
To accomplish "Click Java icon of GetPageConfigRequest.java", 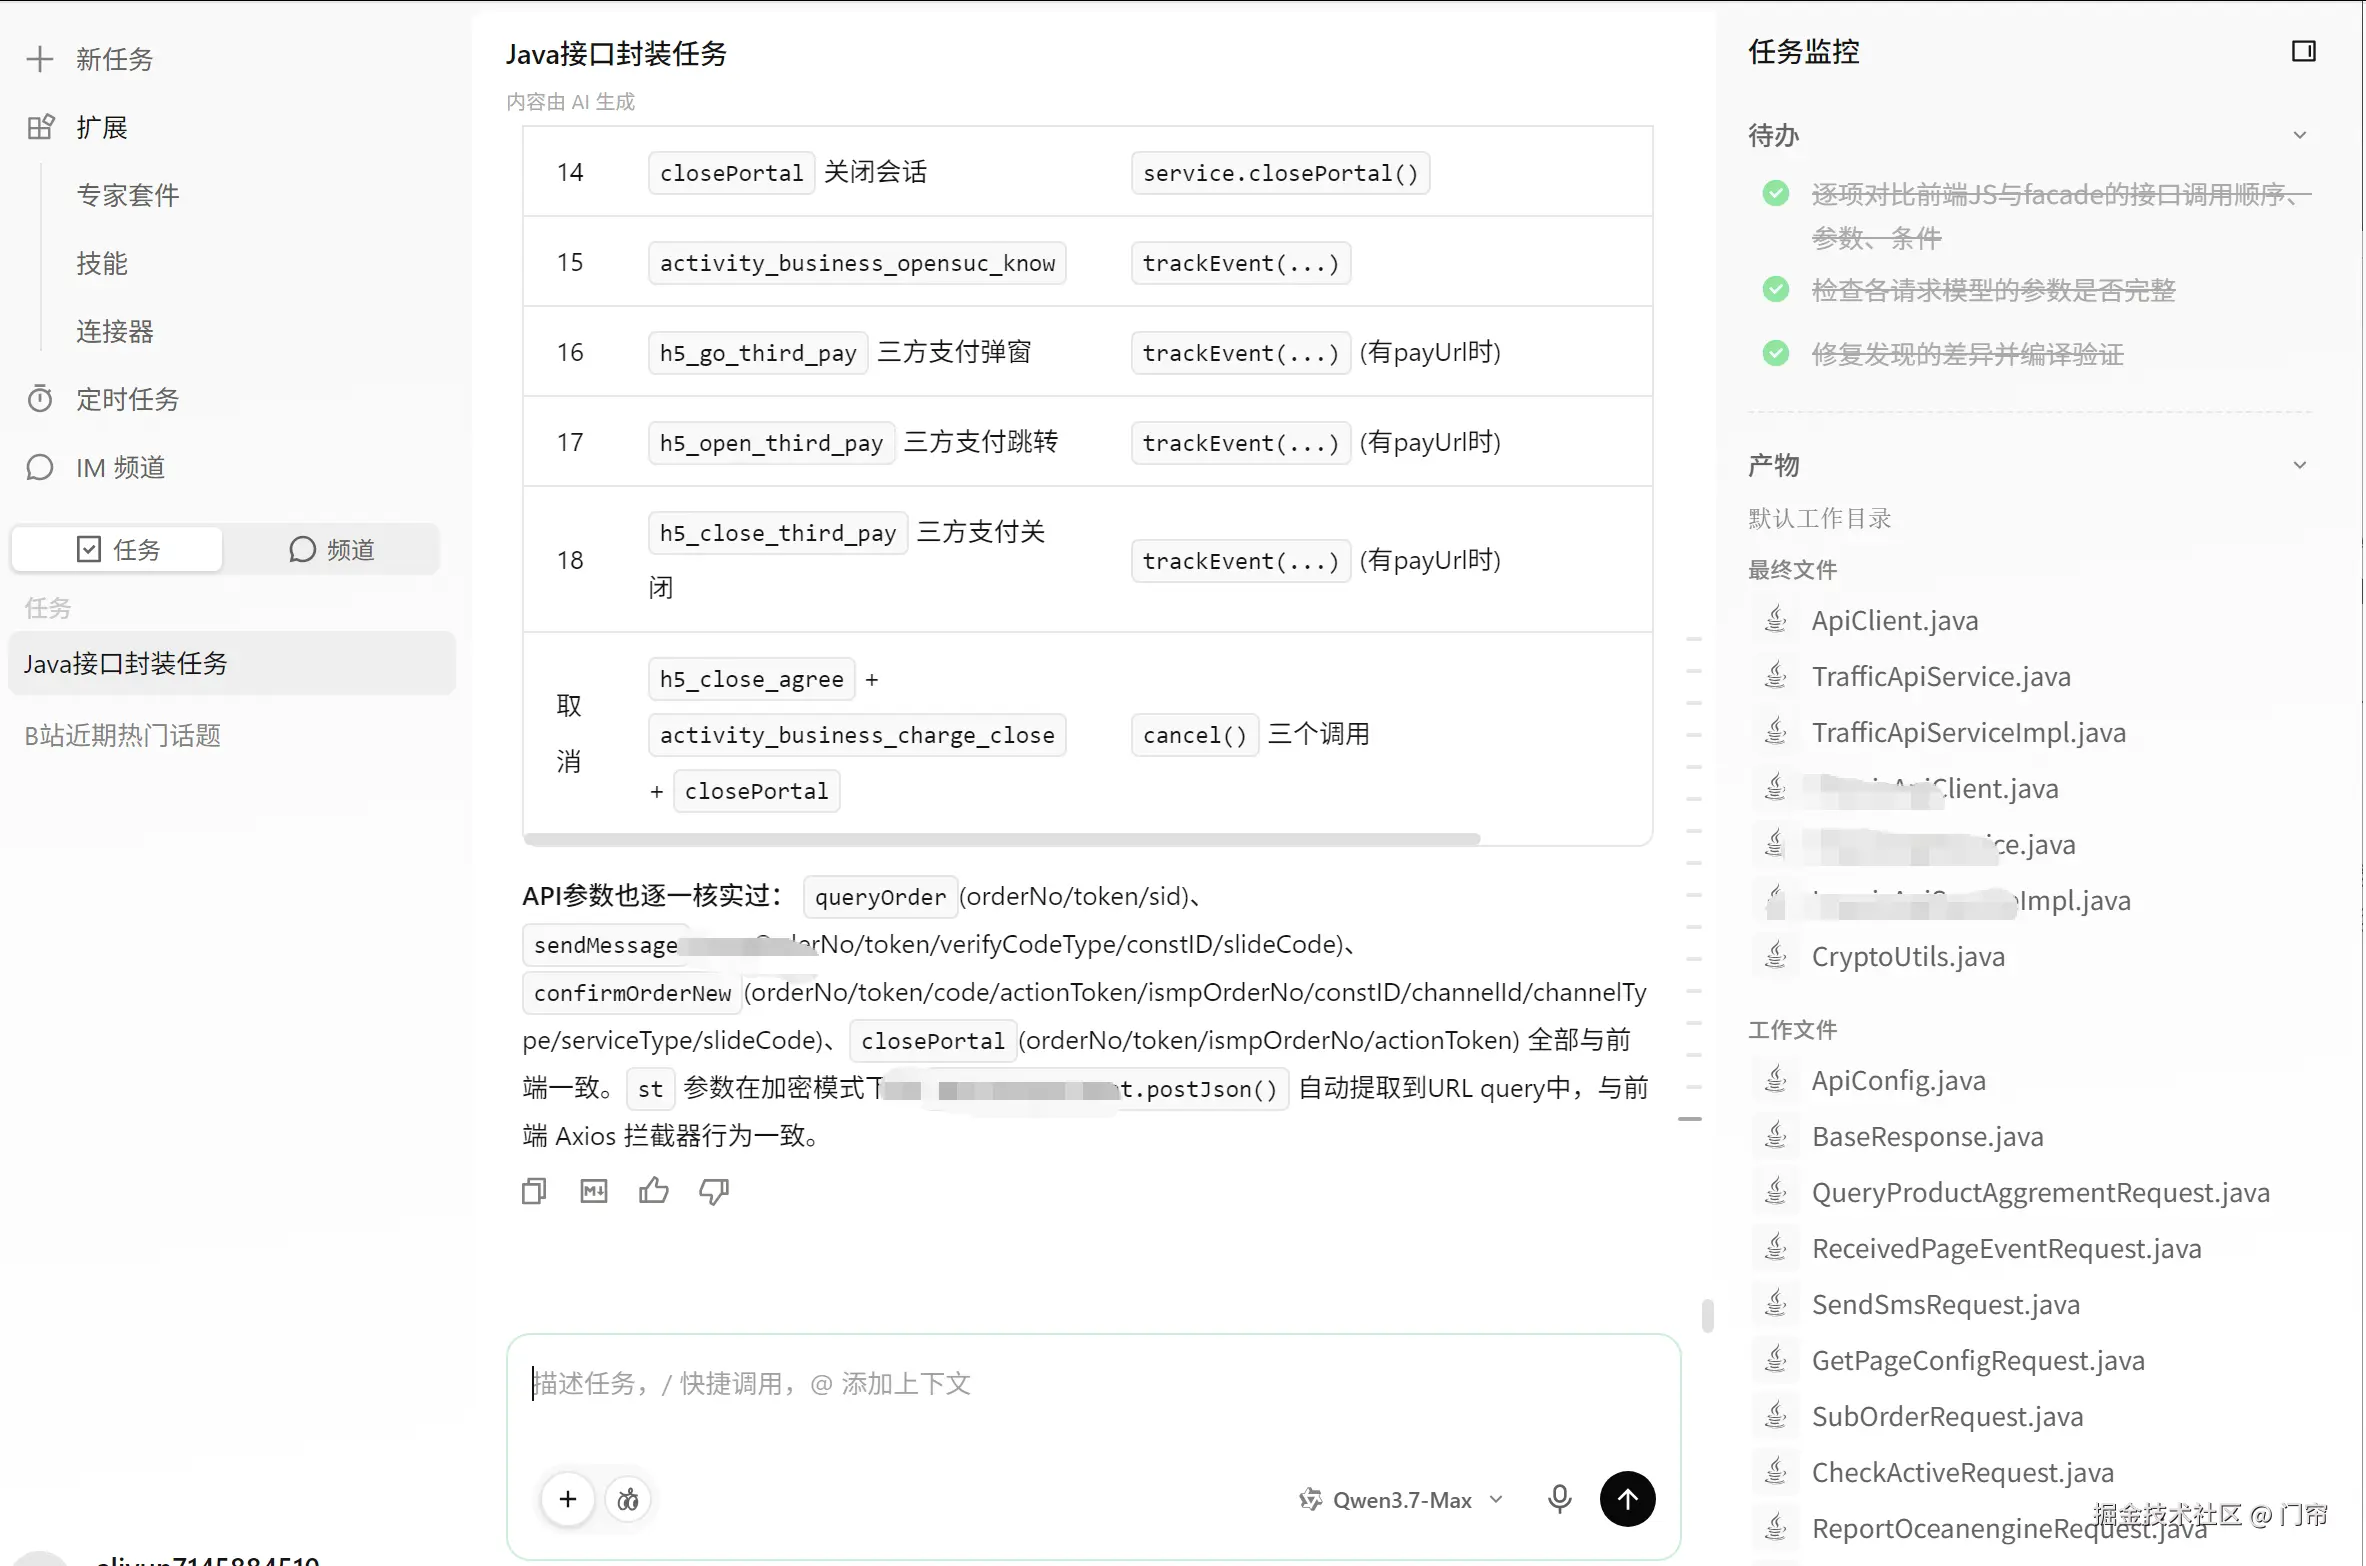I will tap(1776, 1360).
